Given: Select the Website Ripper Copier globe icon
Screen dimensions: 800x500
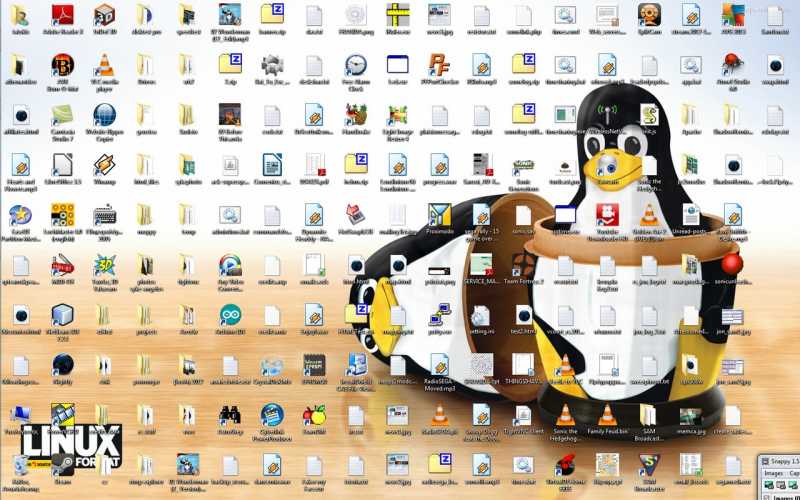Looking at the screenshot, I should point(104,115).
